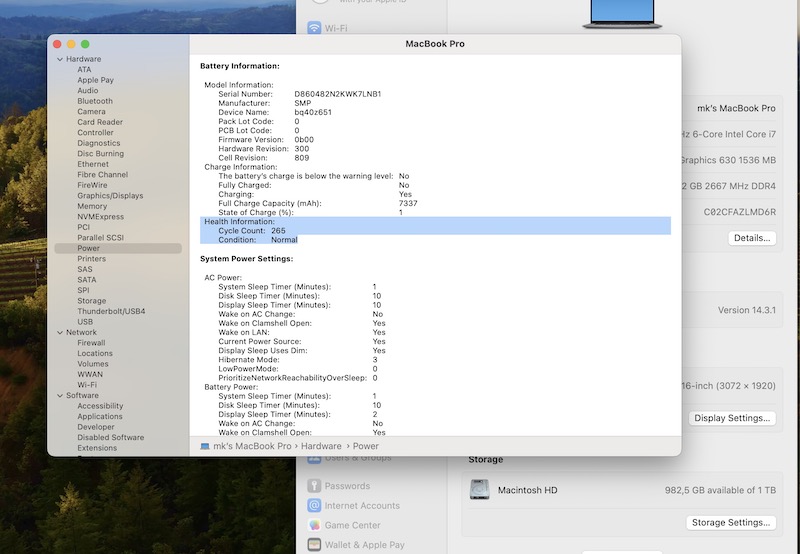Select Accessibility under Software
The width and height of the screenshot is (800, 554).
[x=100, y=406]
